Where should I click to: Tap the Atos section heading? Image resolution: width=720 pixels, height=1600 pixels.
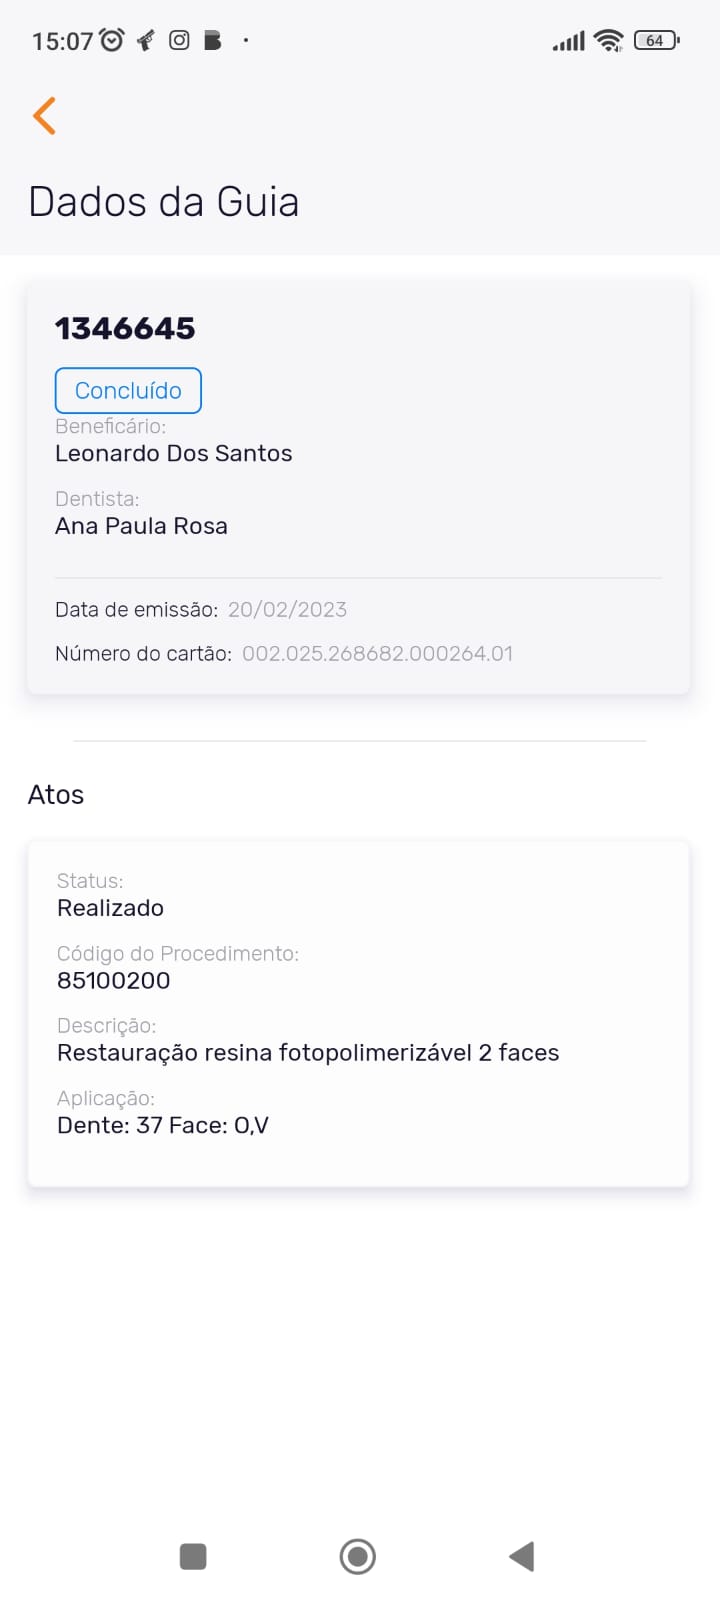(x=56, y=794)
